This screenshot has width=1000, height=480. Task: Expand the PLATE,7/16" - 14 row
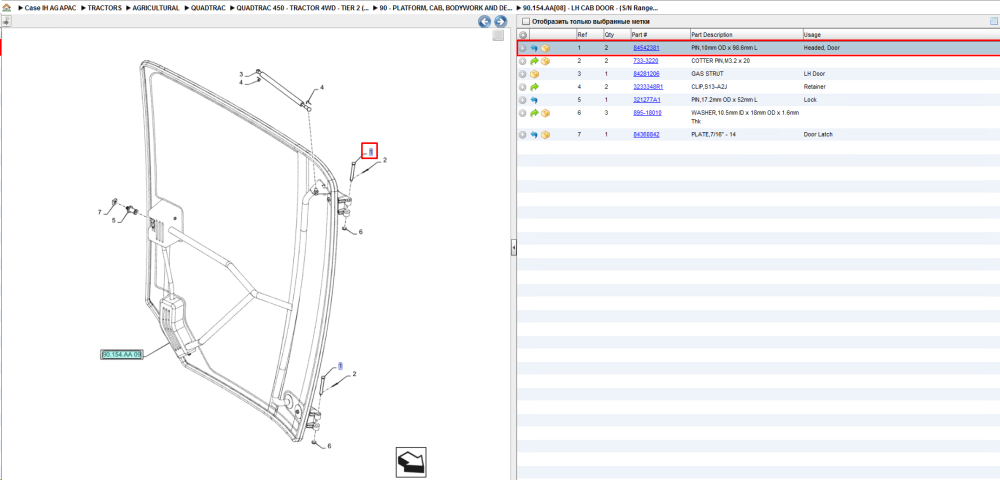[x=523, y=135]
